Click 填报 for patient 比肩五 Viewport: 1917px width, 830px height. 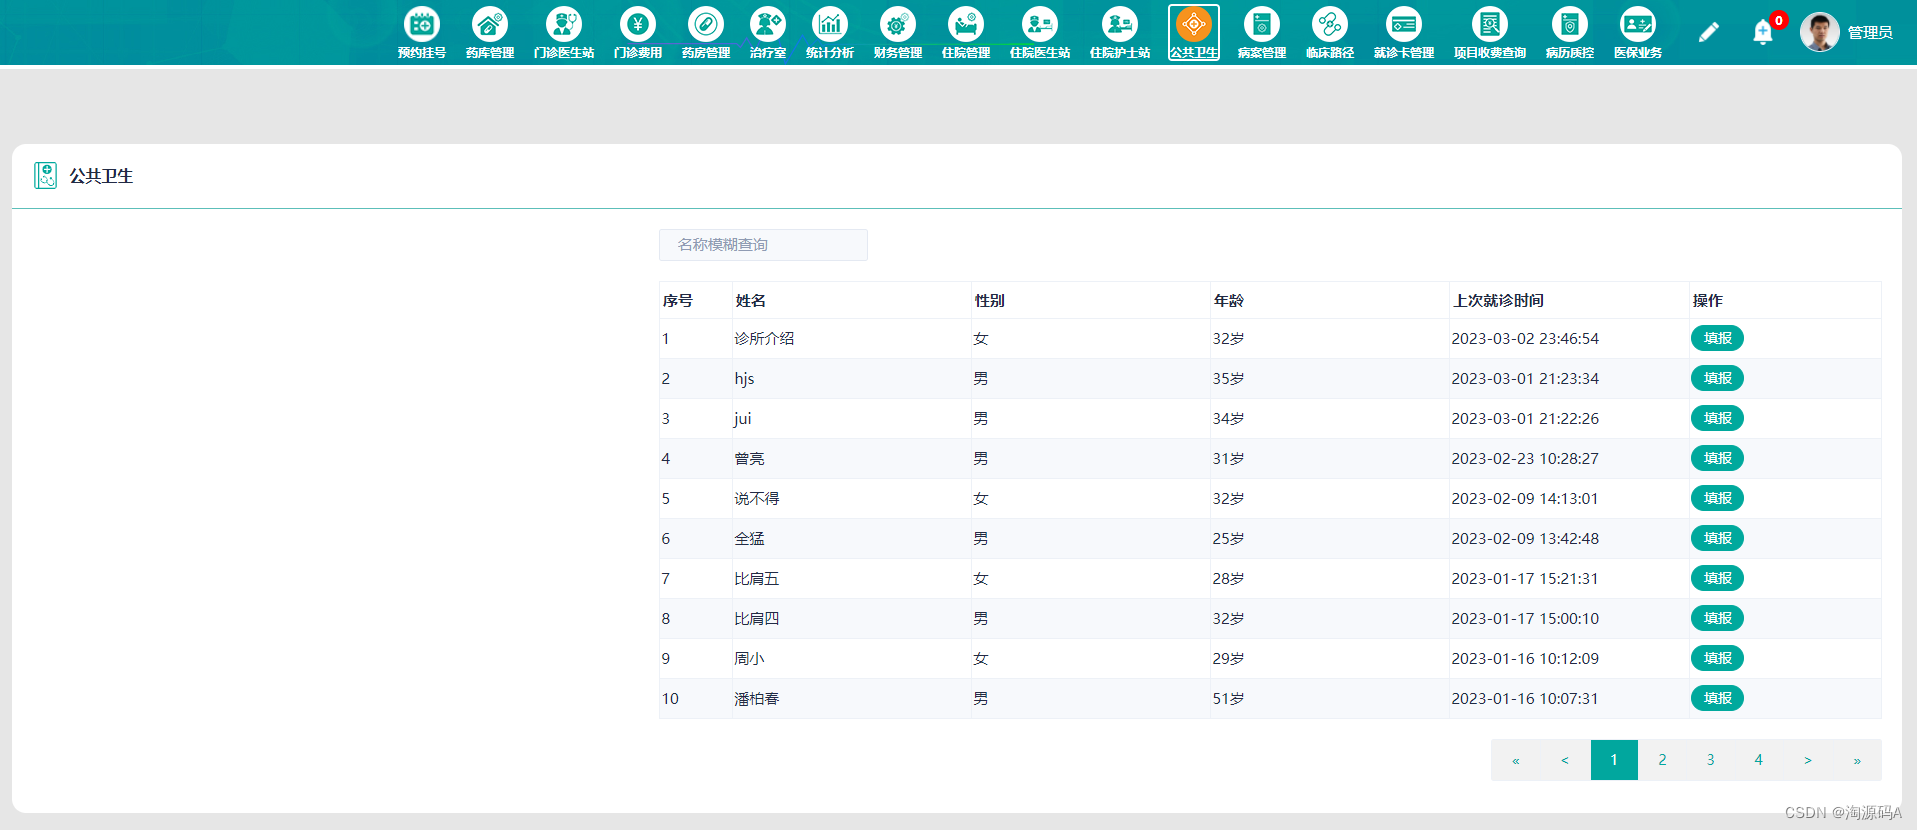click(x=1717, y=578)
